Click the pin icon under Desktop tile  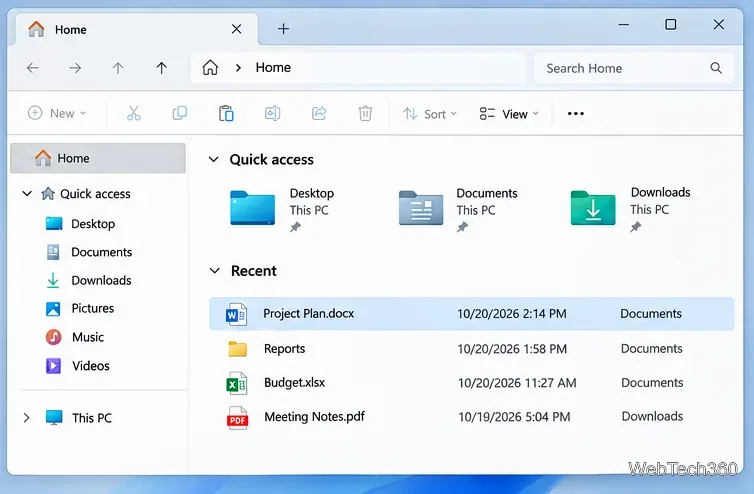click(295, 227)
